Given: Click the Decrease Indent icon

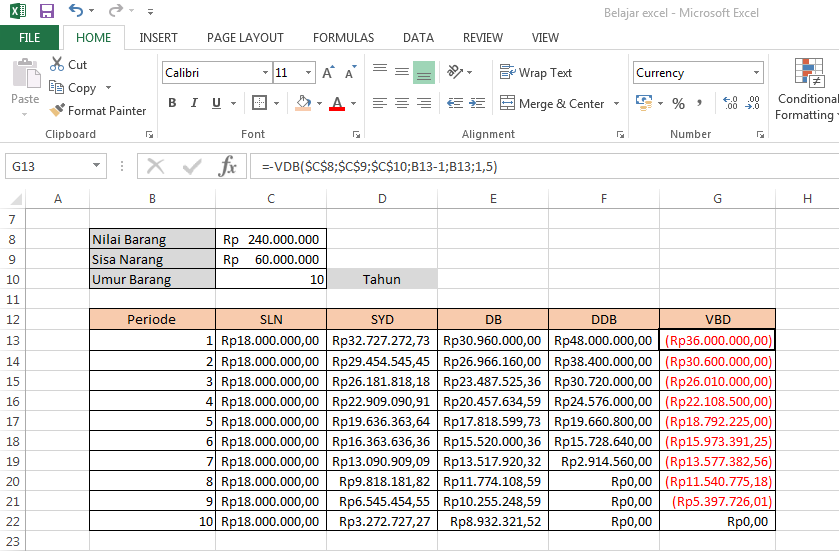Looking at the screenshot, I should coord(455,103).
